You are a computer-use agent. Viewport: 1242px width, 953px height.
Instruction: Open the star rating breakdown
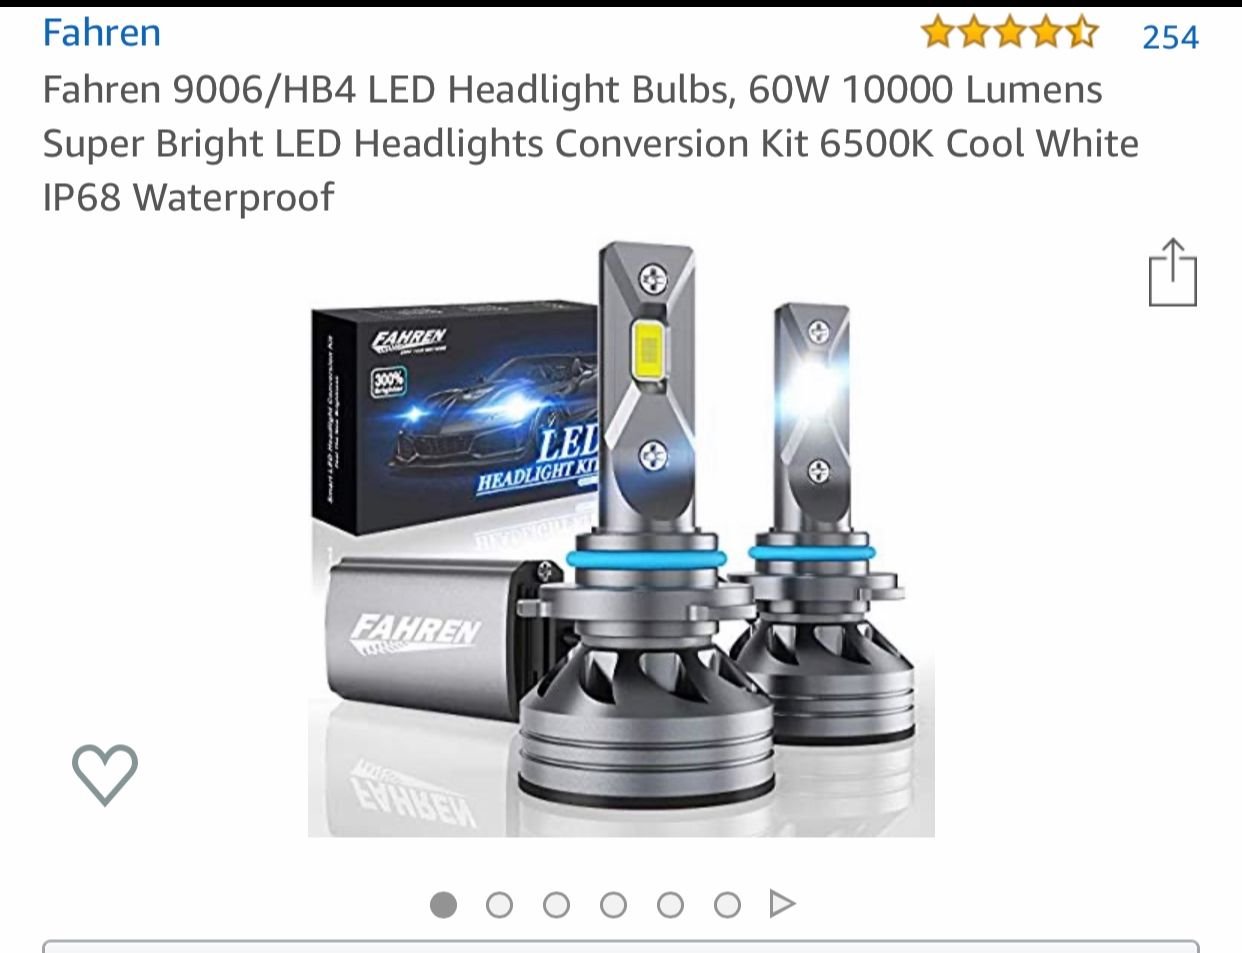pyautogui.click(x=1009, y=34)
